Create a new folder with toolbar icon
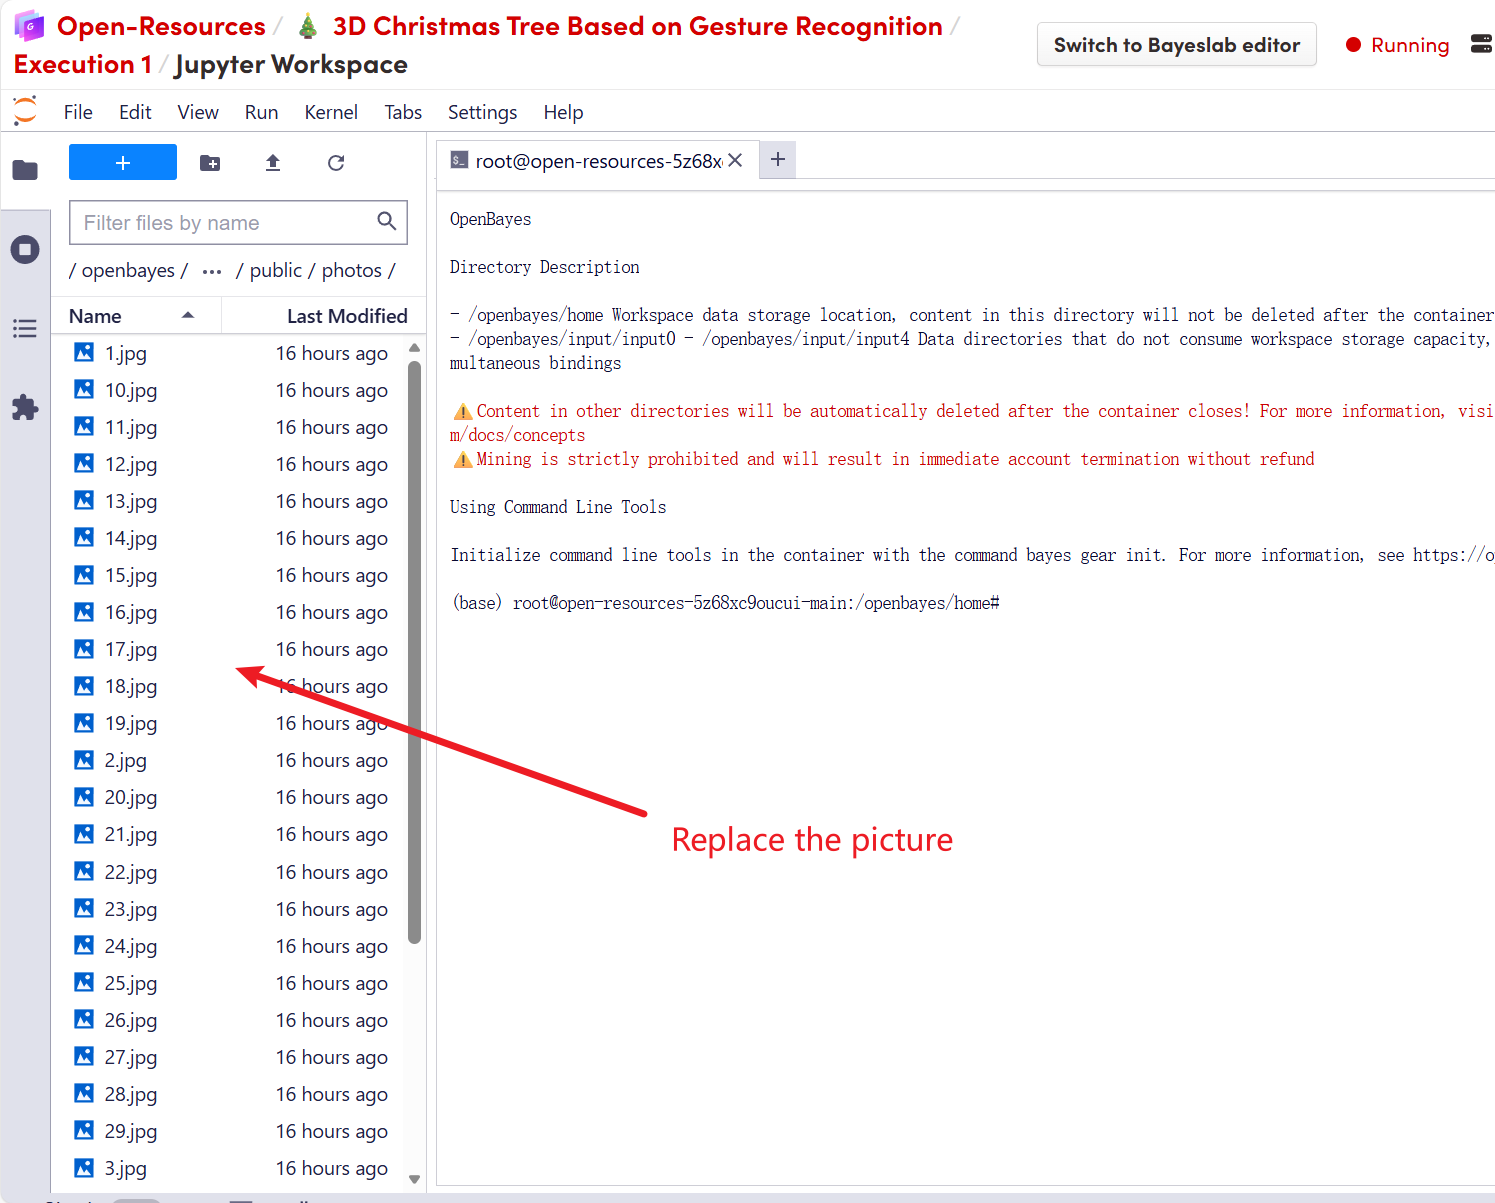Viewport: 1495px width, 1203px height. (x=210, y=163)
